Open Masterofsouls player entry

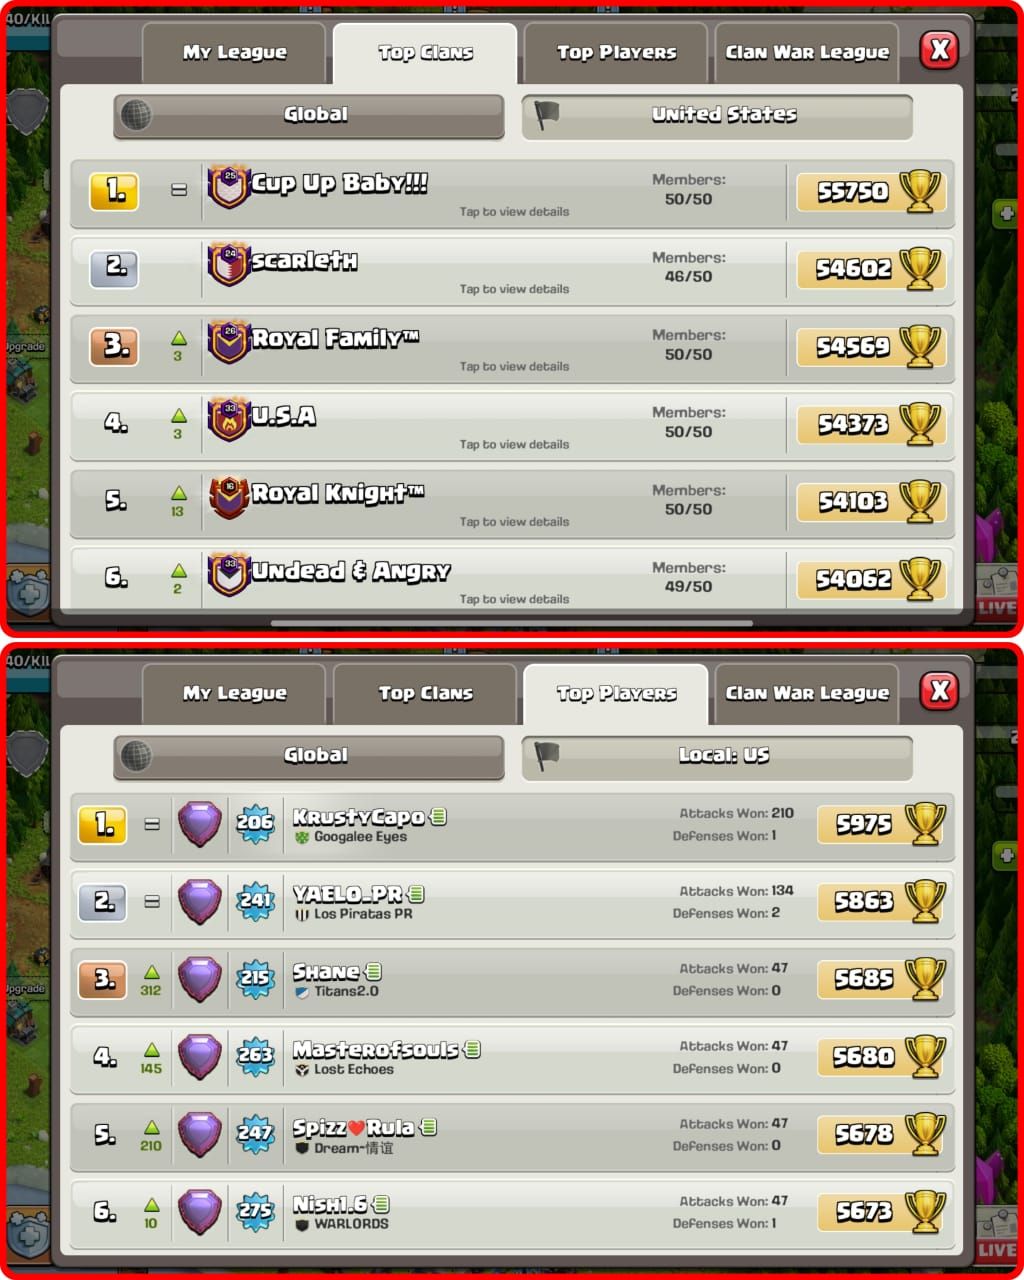pyautogui.click(x=512, y=1057)
